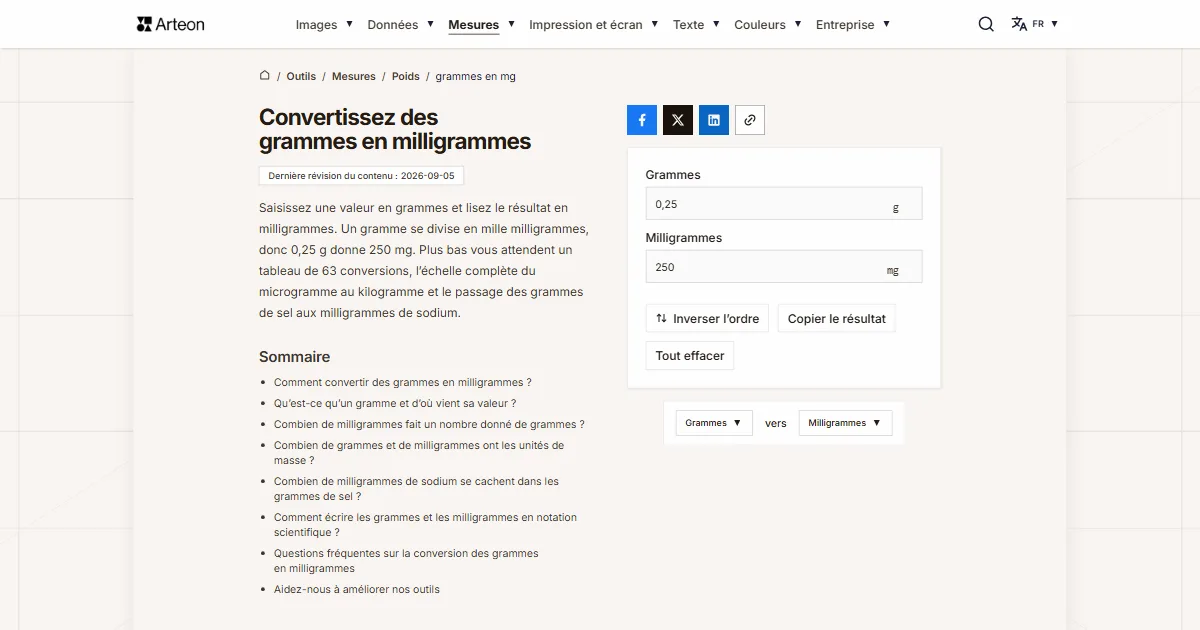Open 'Combien de milligrammes fait un nombre donné' link
Image resolution: width=1200 pixels, height=630 pixels.
[x=429, y=424]
